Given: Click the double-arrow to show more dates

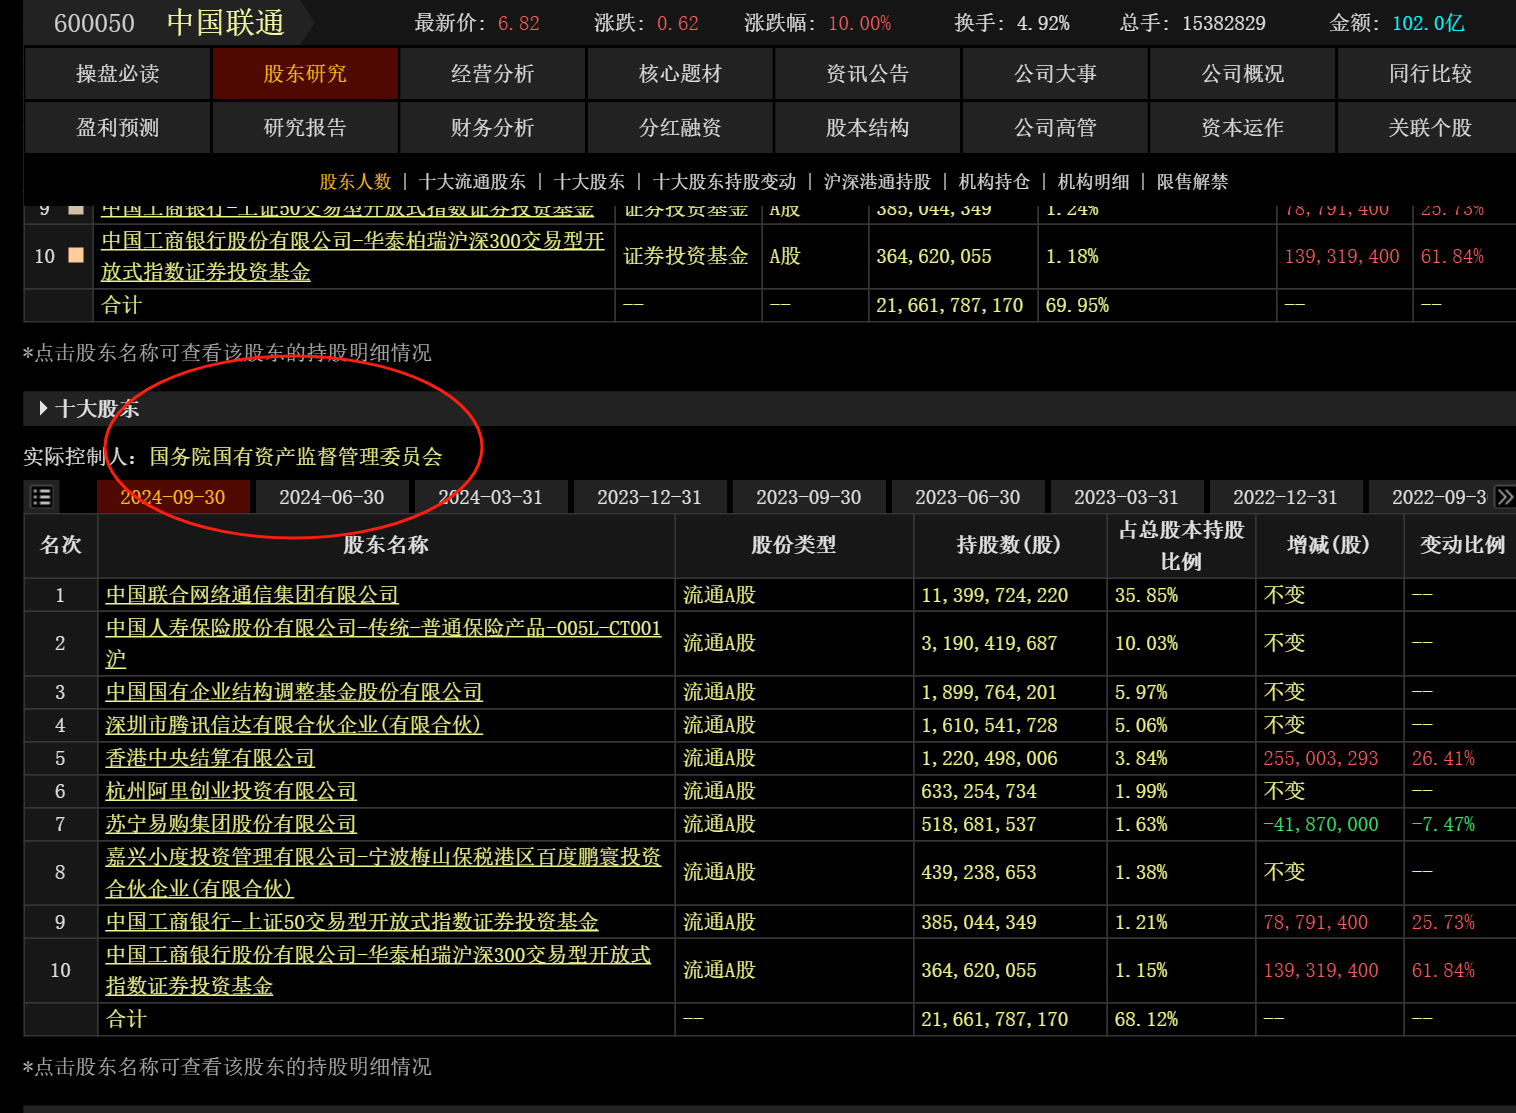Looking at the screenshot, I should pyautogui.click(x=1505, y=497).
